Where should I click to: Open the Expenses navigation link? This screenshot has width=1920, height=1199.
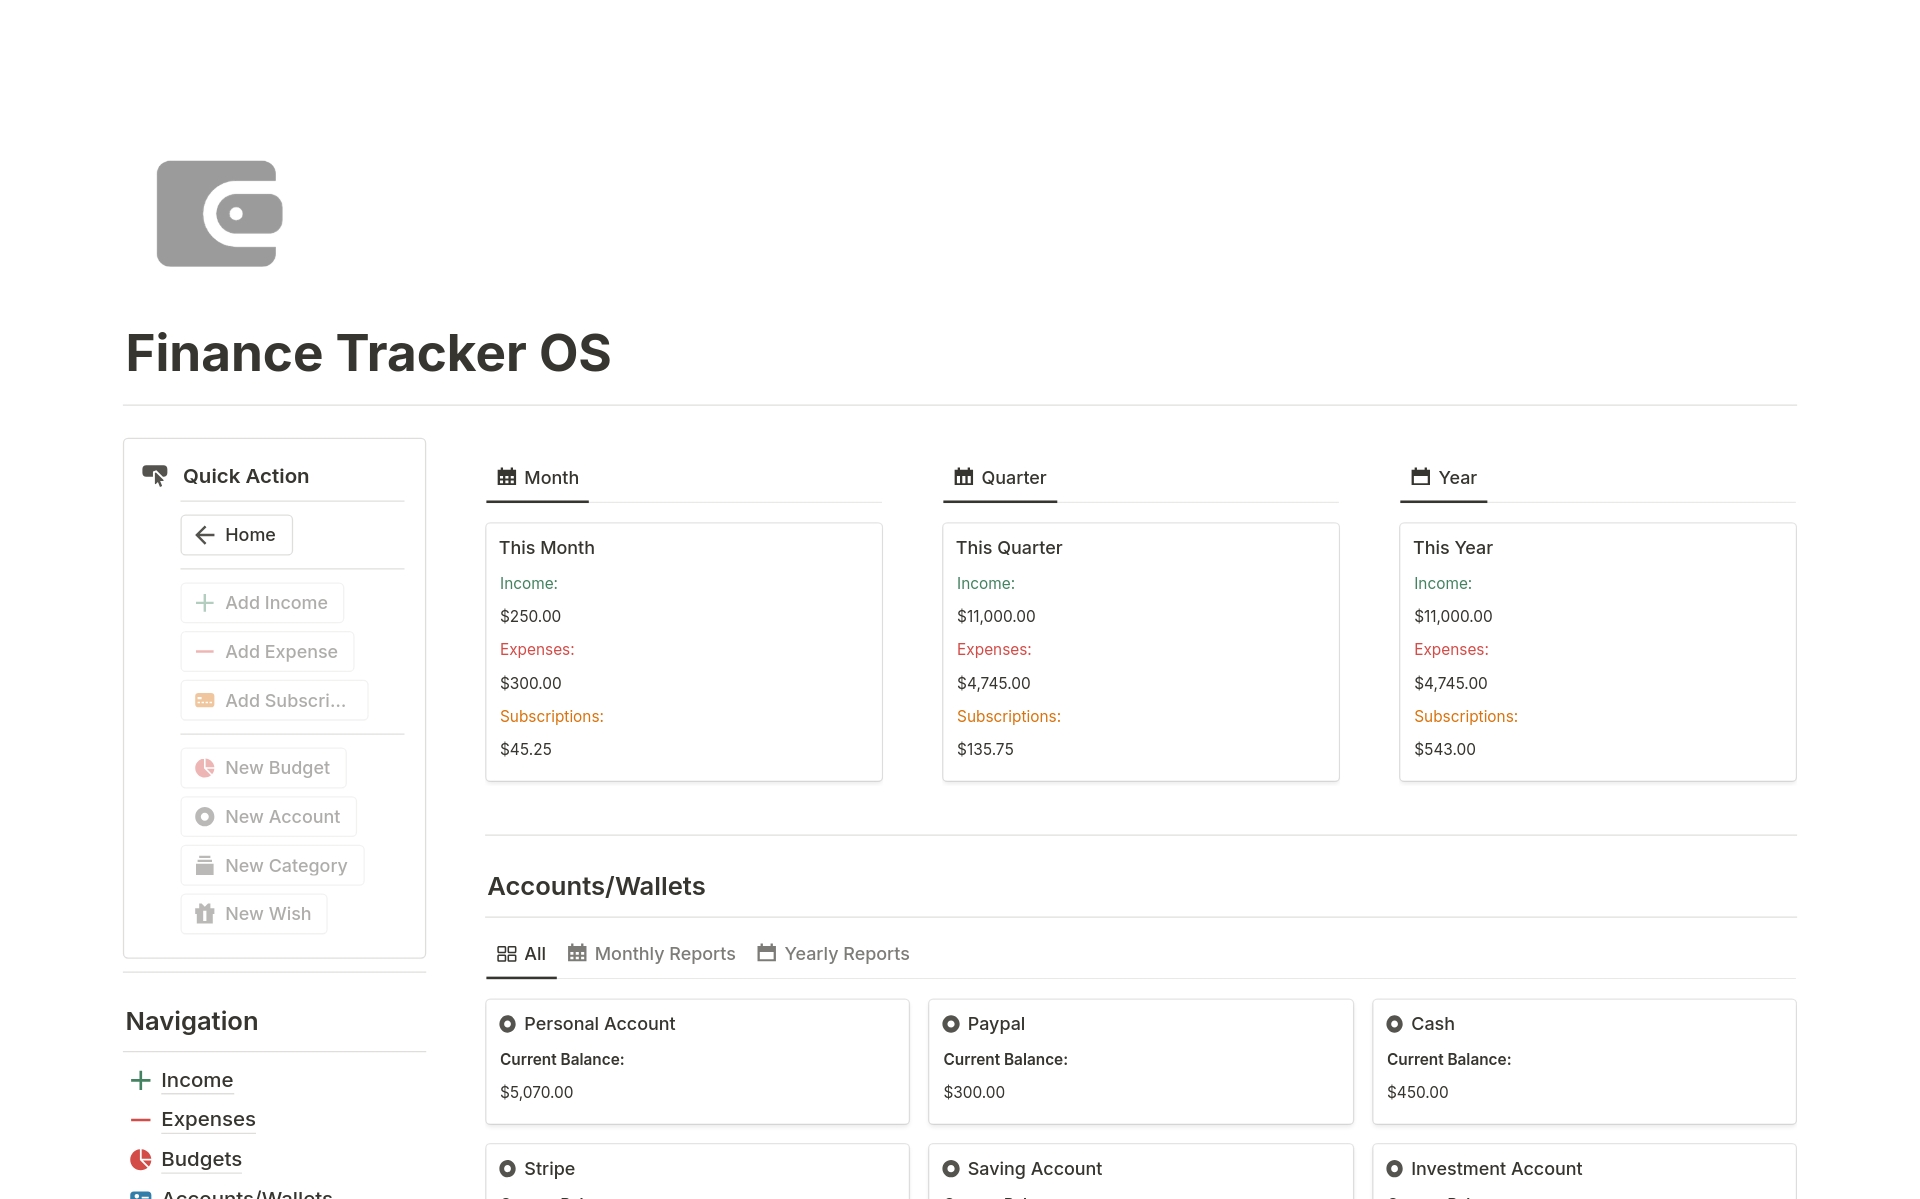[208, 1119]
